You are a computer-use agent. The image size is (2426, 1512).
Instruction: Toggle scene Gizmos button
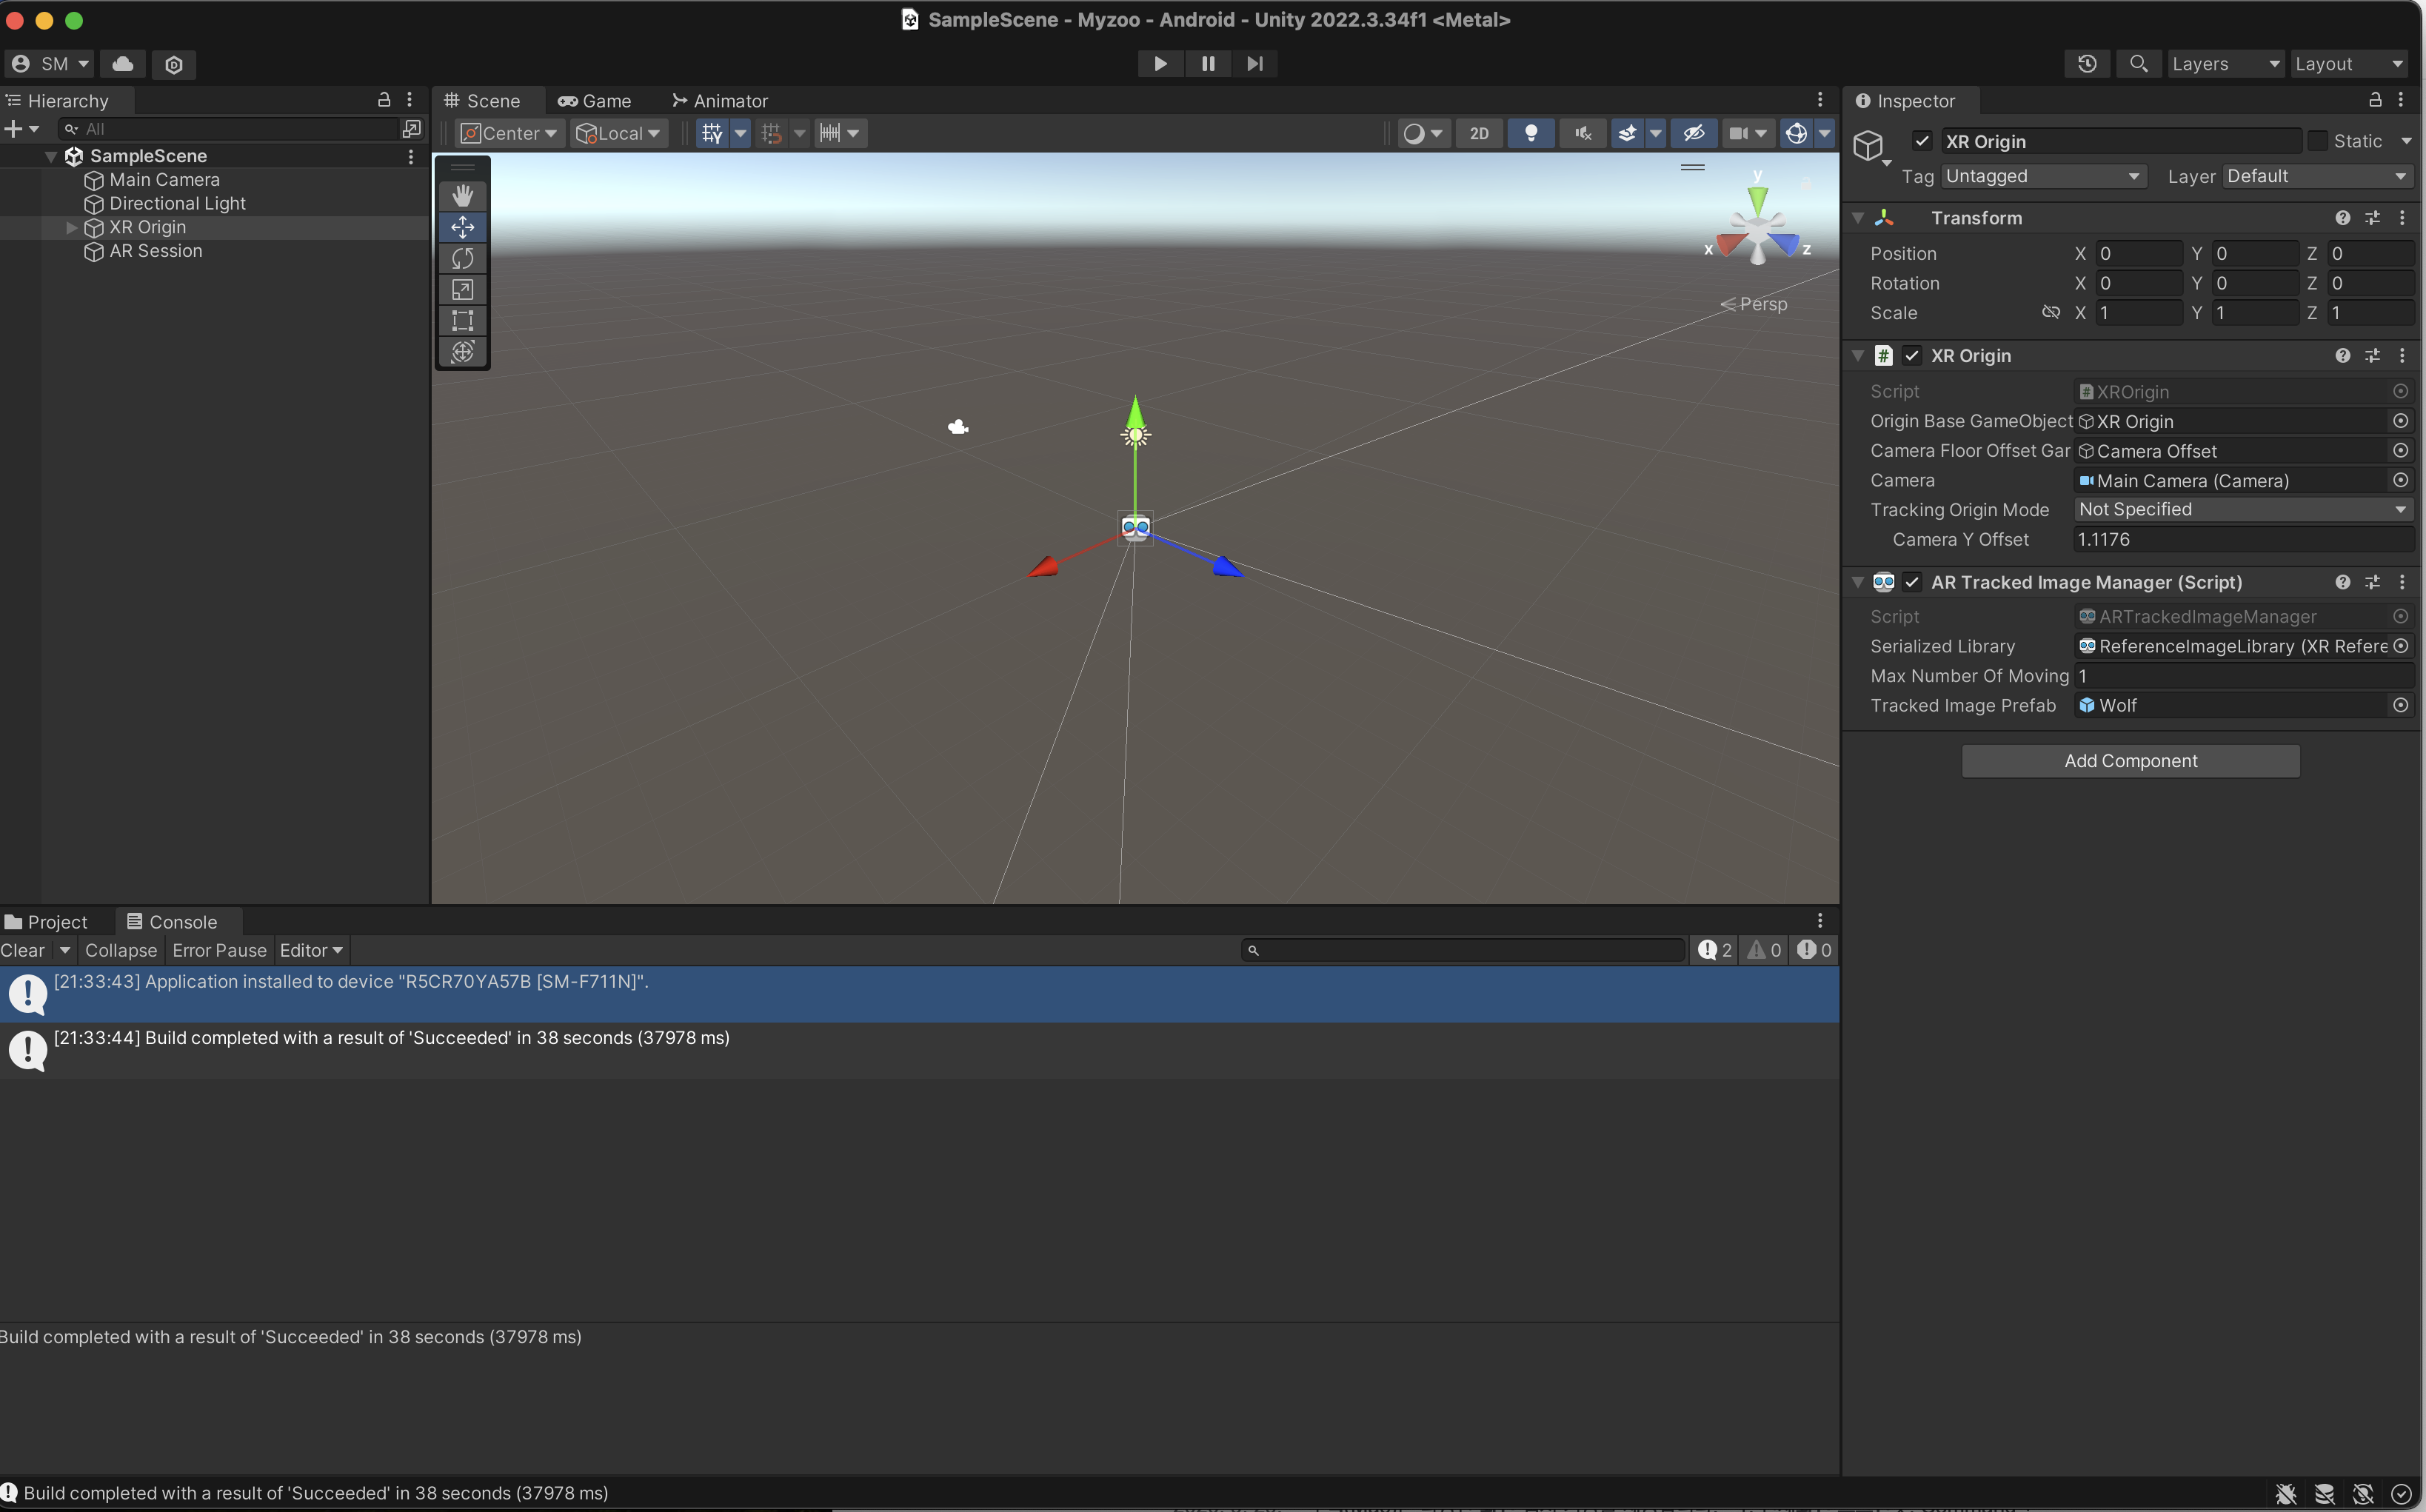[x=1796, y=134]
